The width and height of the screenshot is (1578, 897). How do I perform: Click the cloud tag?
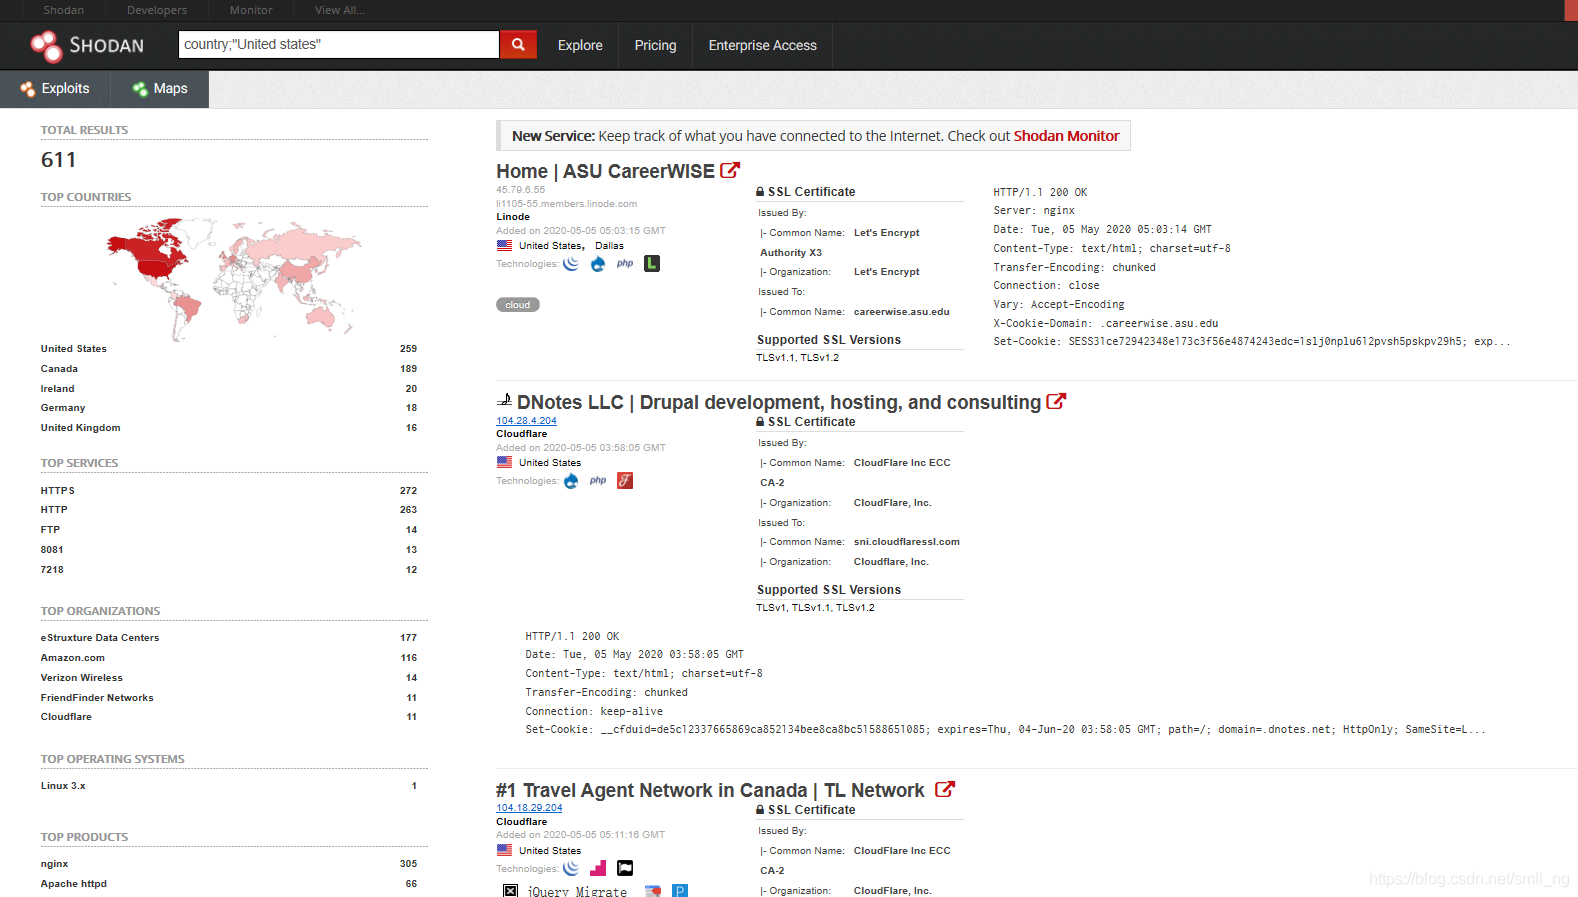click(x=518, y=305)
